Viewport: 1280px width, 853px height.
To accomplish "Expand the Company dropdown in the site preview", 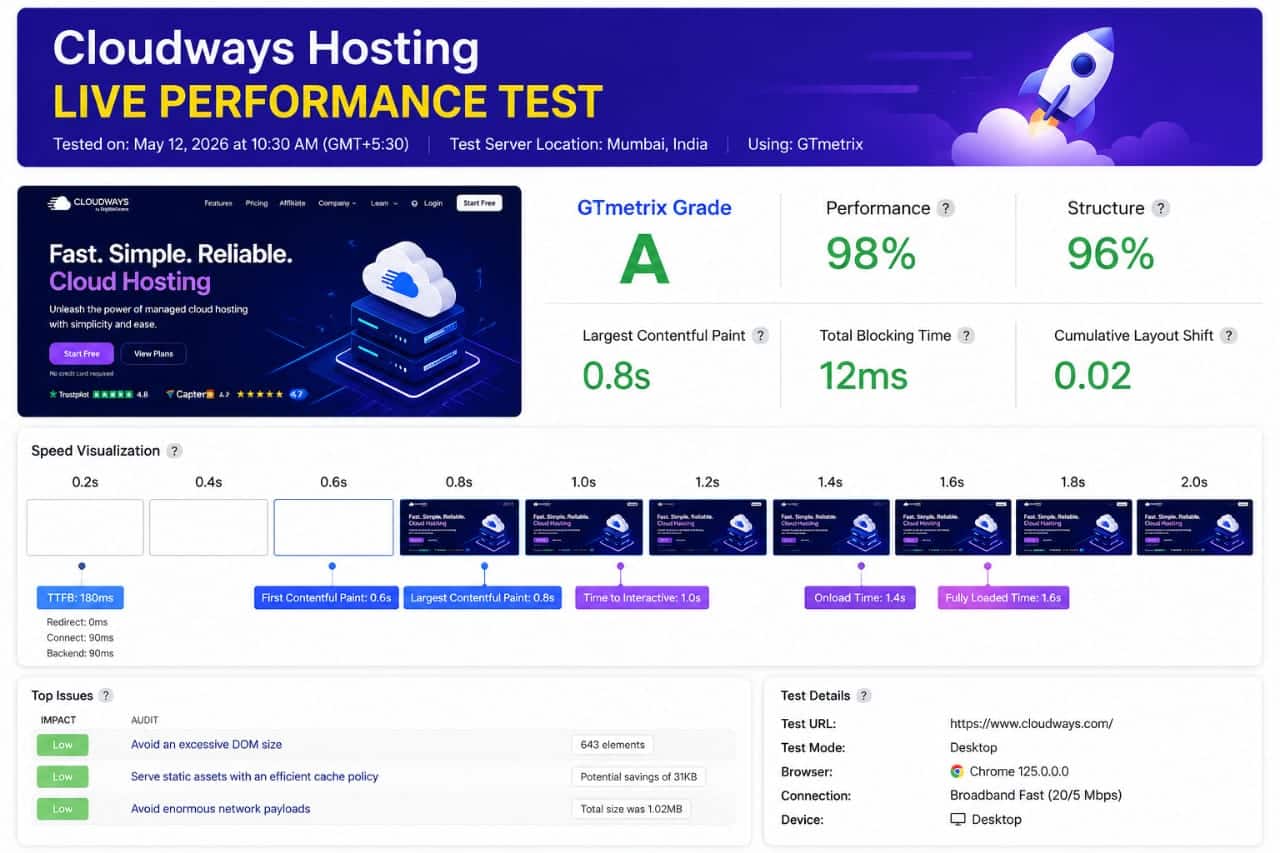I will point(337,203).
